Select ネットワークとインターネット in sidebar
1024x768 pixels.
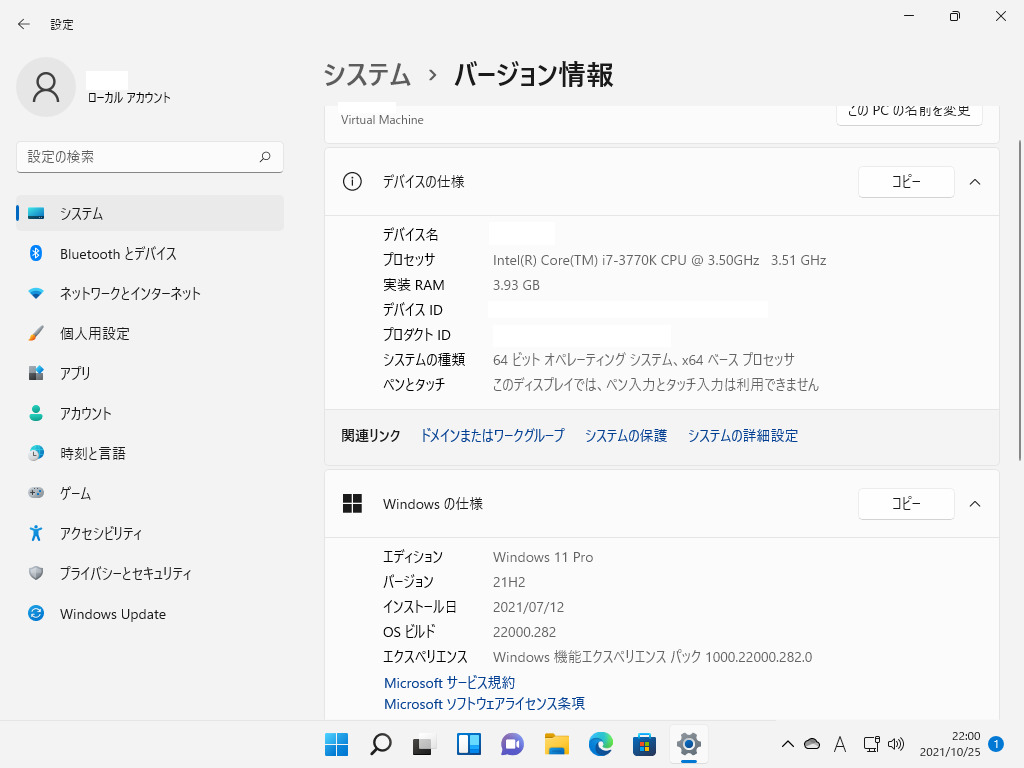(x=130, y=294)
